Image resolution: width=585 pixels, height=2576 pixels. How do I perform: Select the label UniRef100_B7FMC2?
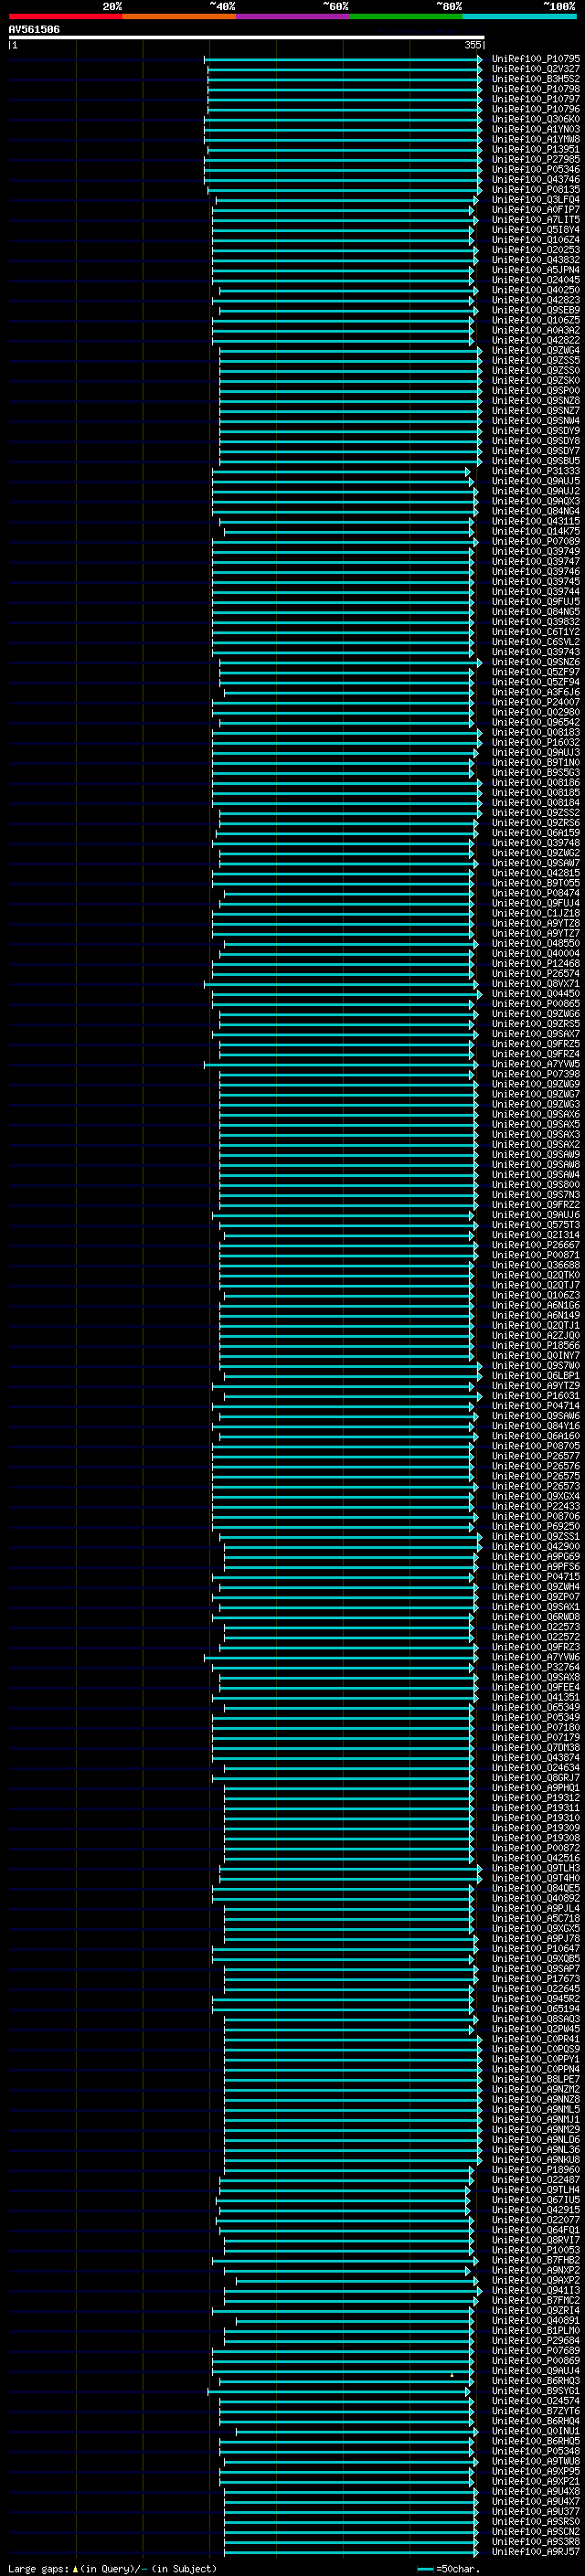click(x=535, y=2300)
